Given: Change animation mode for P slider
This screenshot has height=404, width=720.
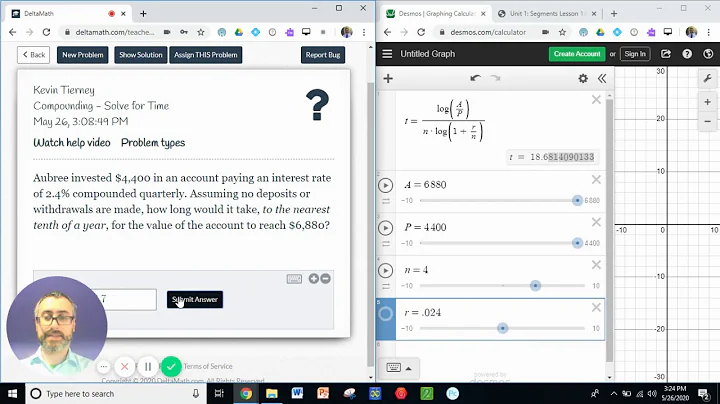Looking at the screenshot, I should [x=386, y=244].
